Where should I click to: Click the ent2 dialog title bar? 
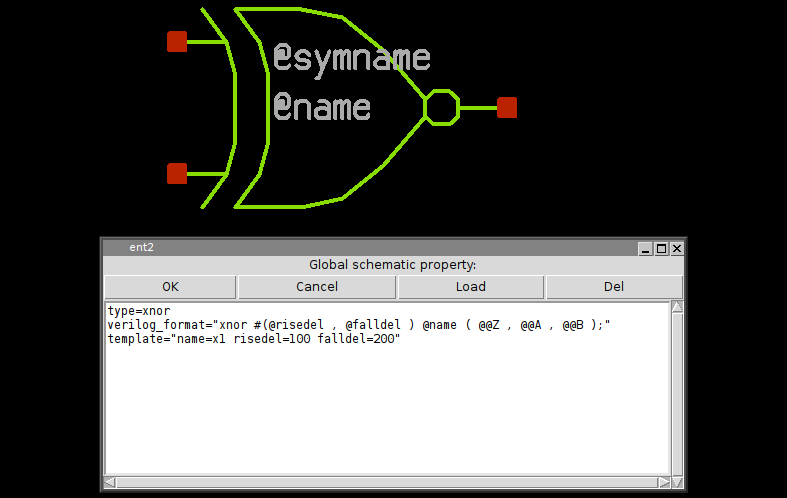[380, 247]
